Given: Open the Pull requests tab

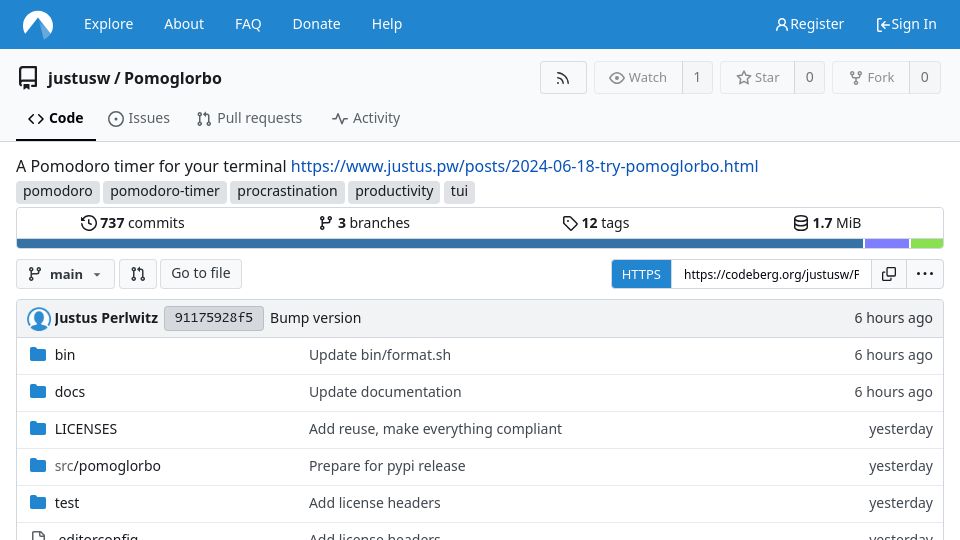Looking at the screenshot, I should click(249, 118).
